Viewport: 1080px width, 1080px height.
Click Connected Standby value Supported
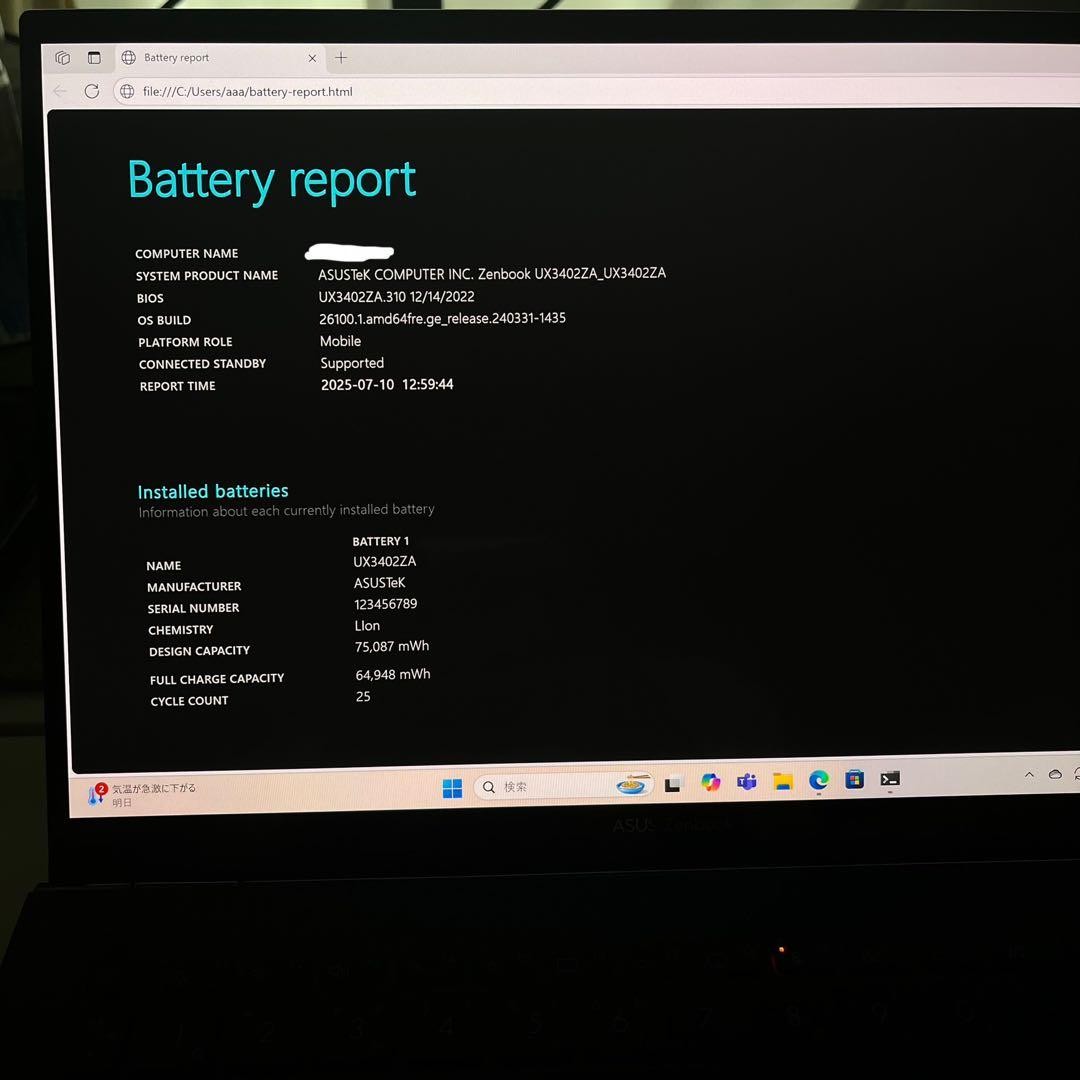[x=352, y=363]
